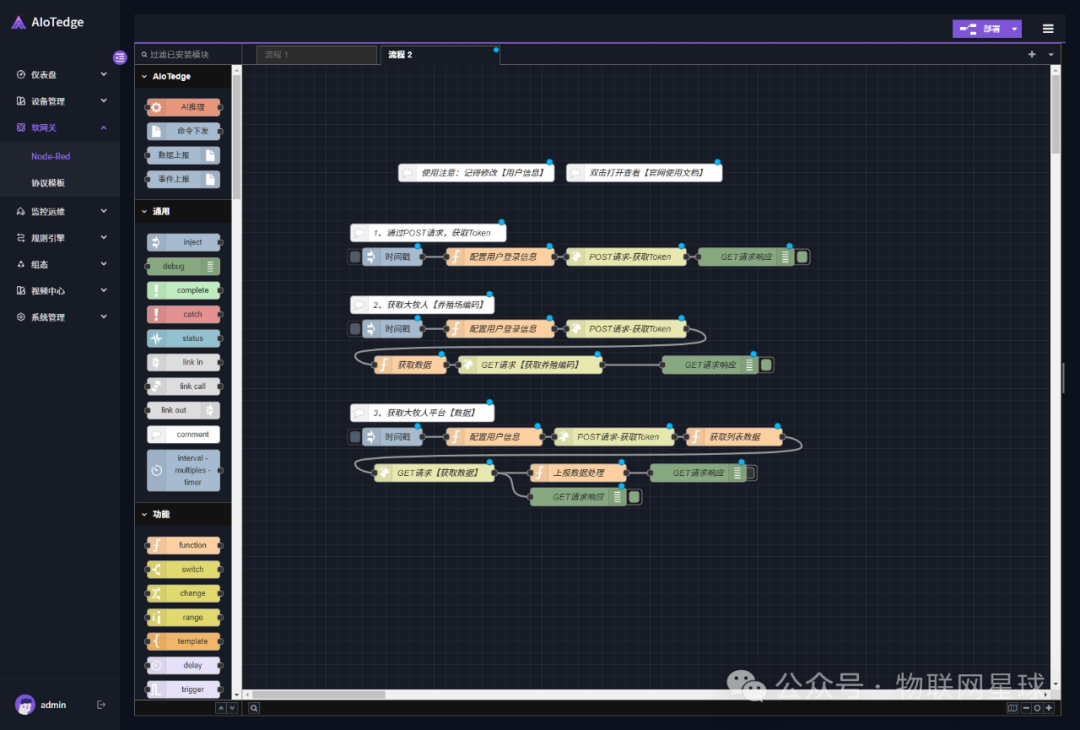Screen dimensions: 1080x730
Task: Click the switch node in palette
Action: (184, 569)
